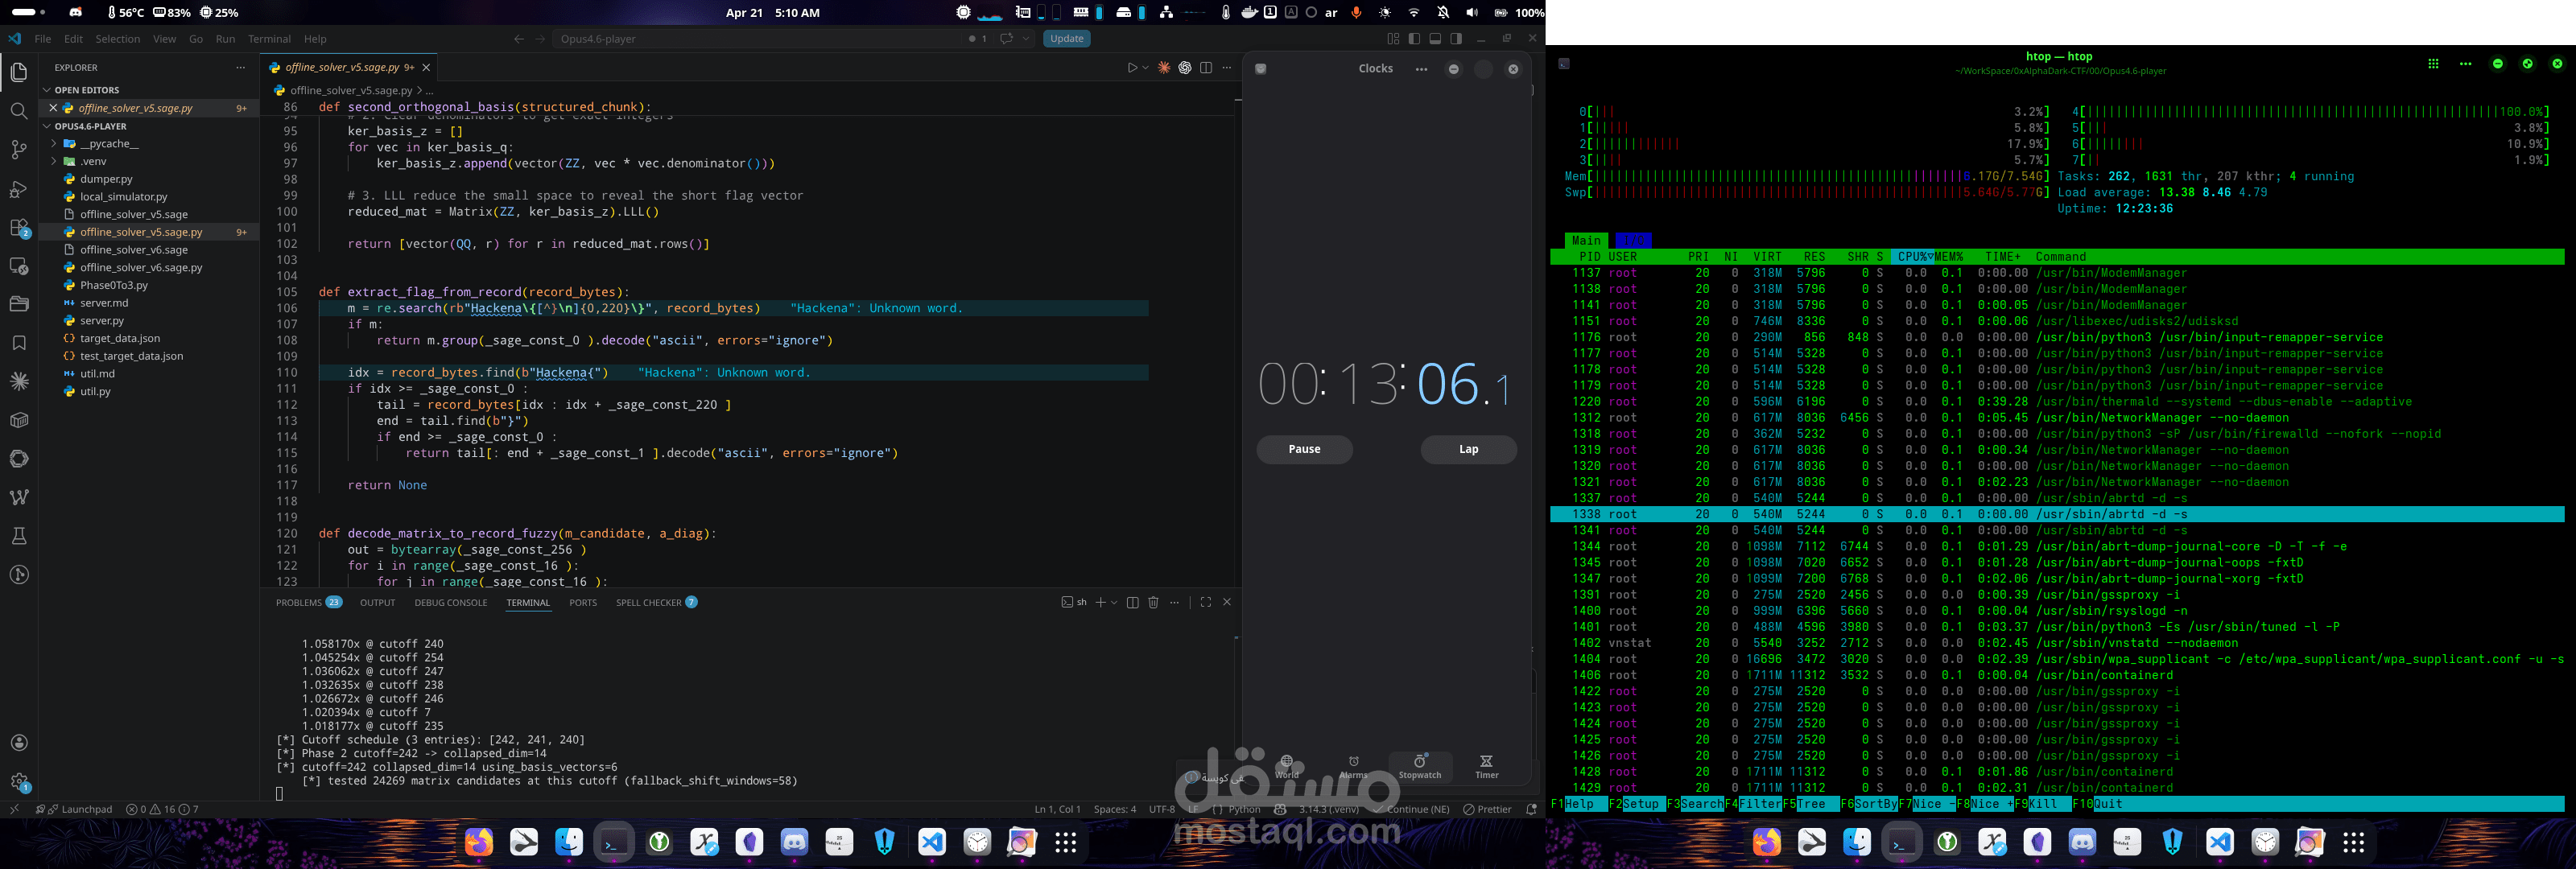Switch to the PROBLEMS panel tab
The width and height of the screenshot is (2576, 869).
tap(308, 602)
